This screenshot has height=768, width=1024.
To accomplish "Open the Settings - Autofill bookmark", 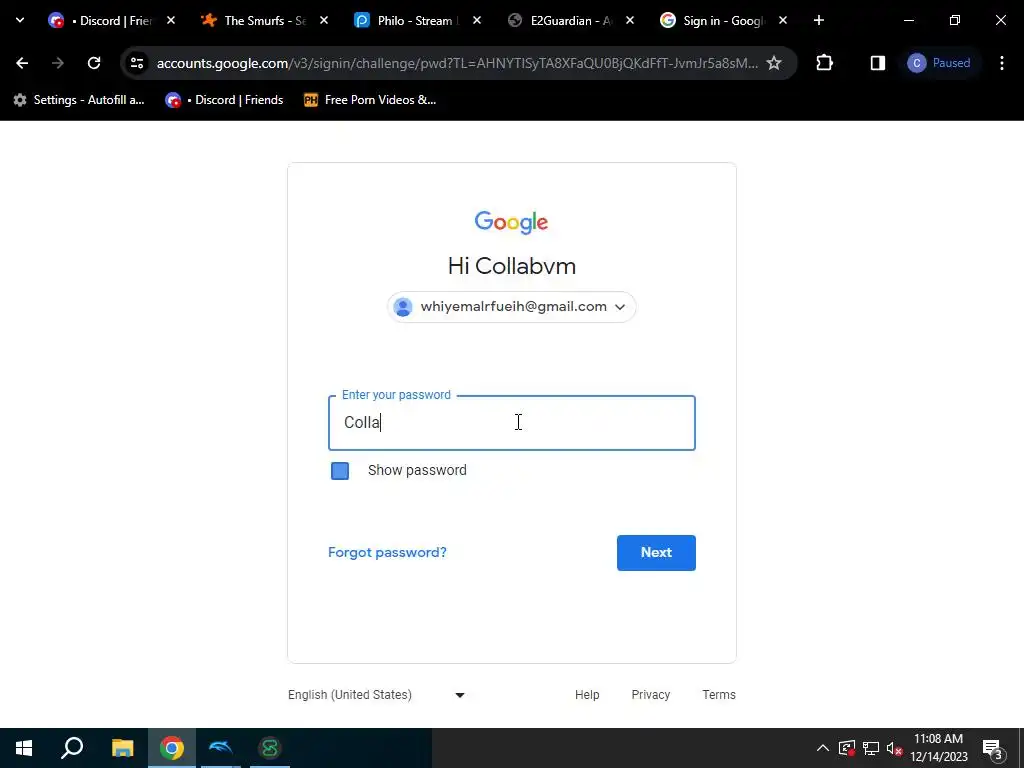I will (79, 100).
